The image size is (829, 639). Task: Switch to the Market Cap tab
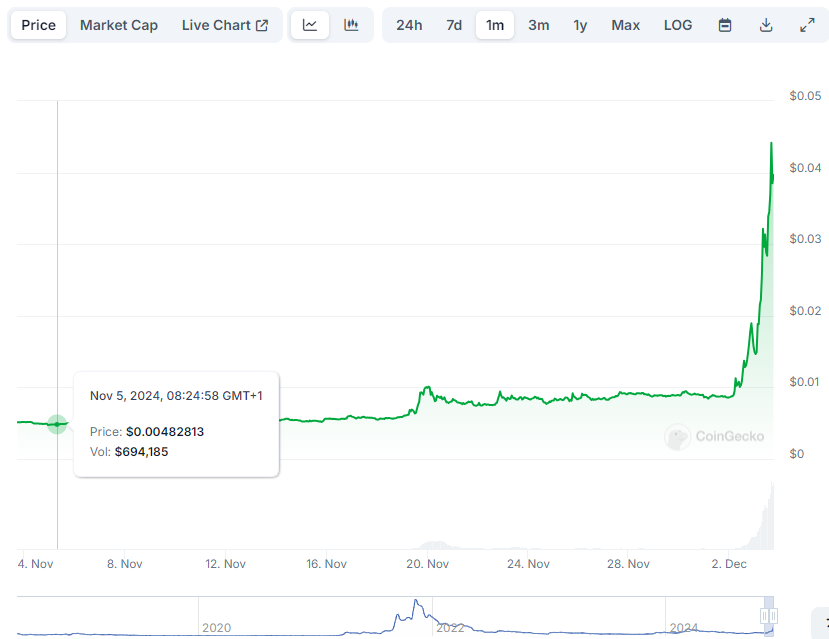coord(118,25)
